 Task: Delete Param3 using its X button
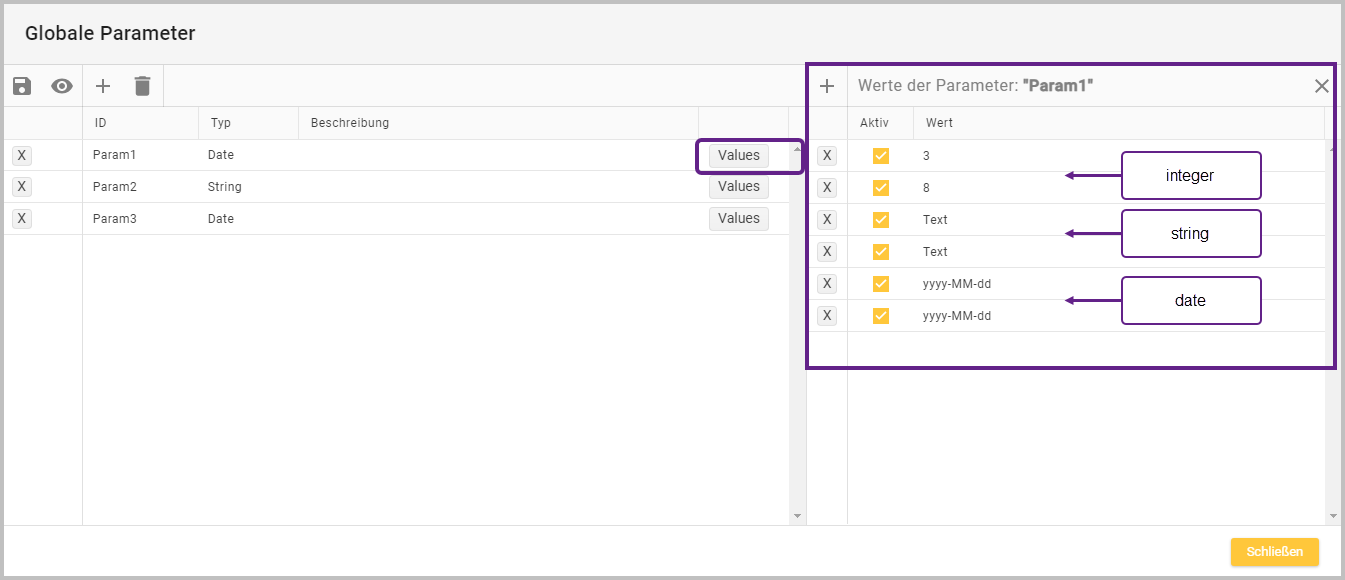[22, 219]
